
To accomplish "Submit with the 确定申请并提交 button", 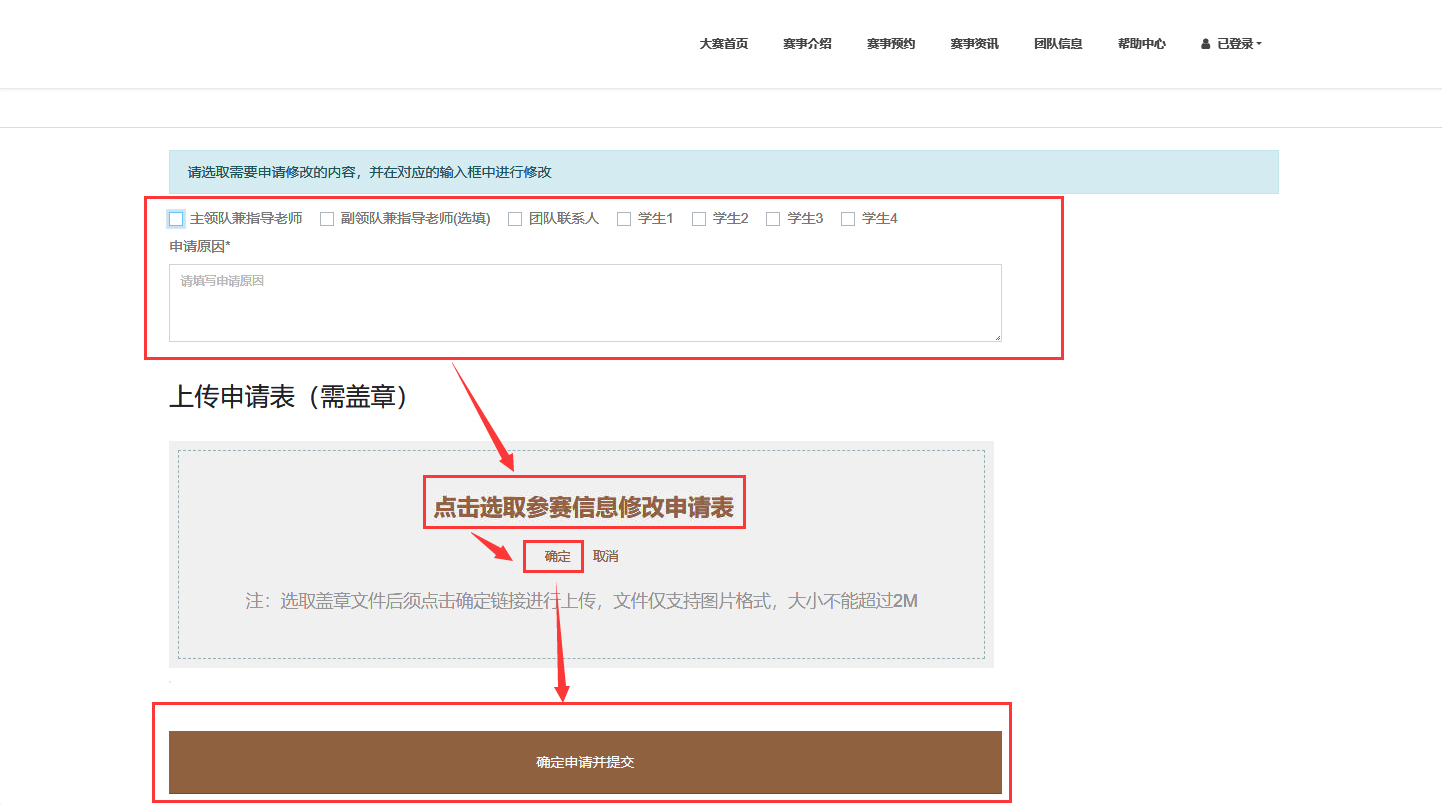I will (x=585, y=762).
